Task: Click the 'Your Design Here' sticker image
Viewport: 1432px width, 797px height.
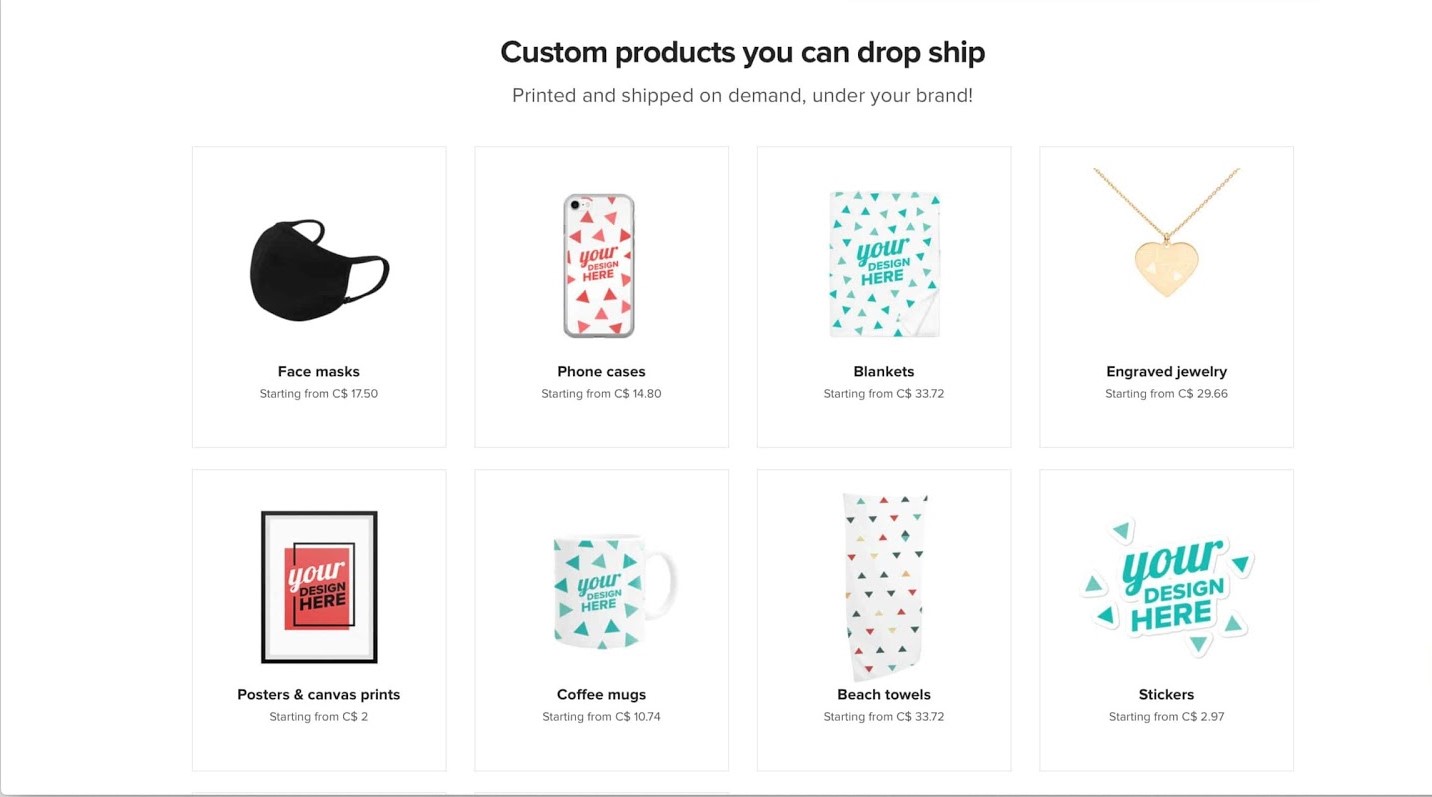Action: point(1166,586)
